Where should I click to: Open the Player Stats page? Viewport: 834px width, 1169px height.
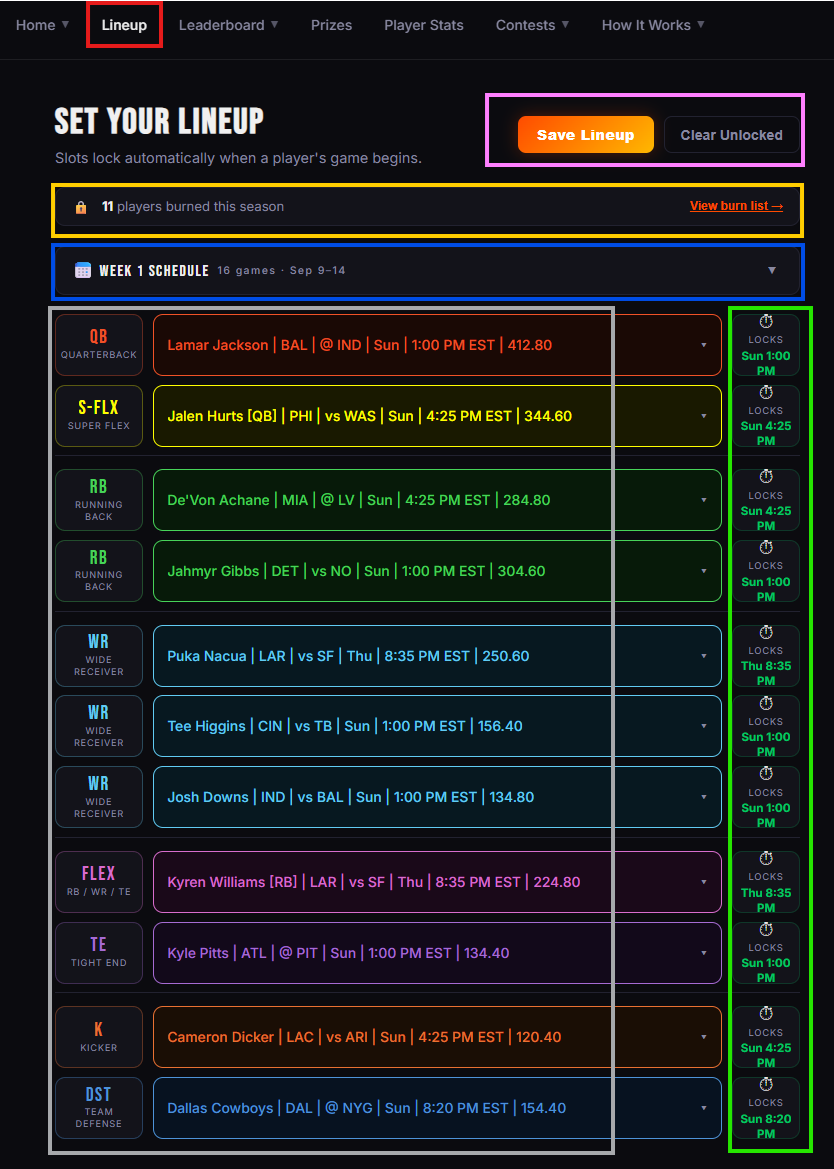[424, 25]
